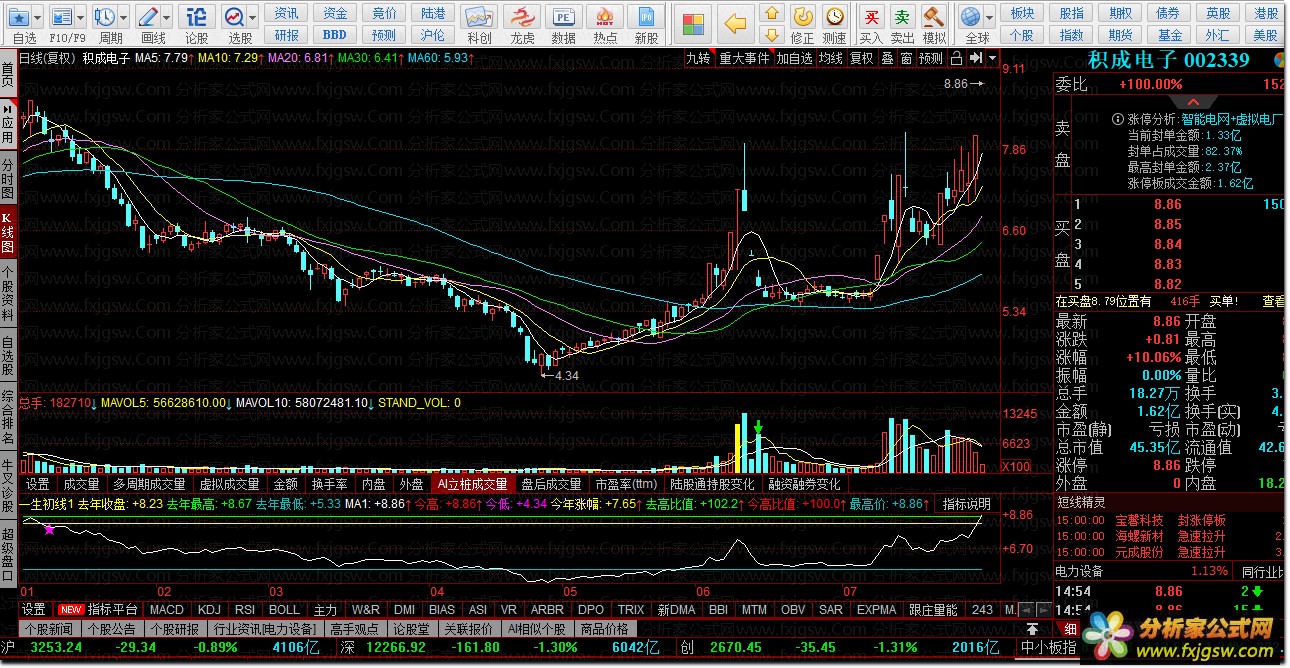Image resolution: width=1290 pixels, height=668 pixels.
Task: Expand the 自选 dropdown arrow
Action: coord(39,18)
